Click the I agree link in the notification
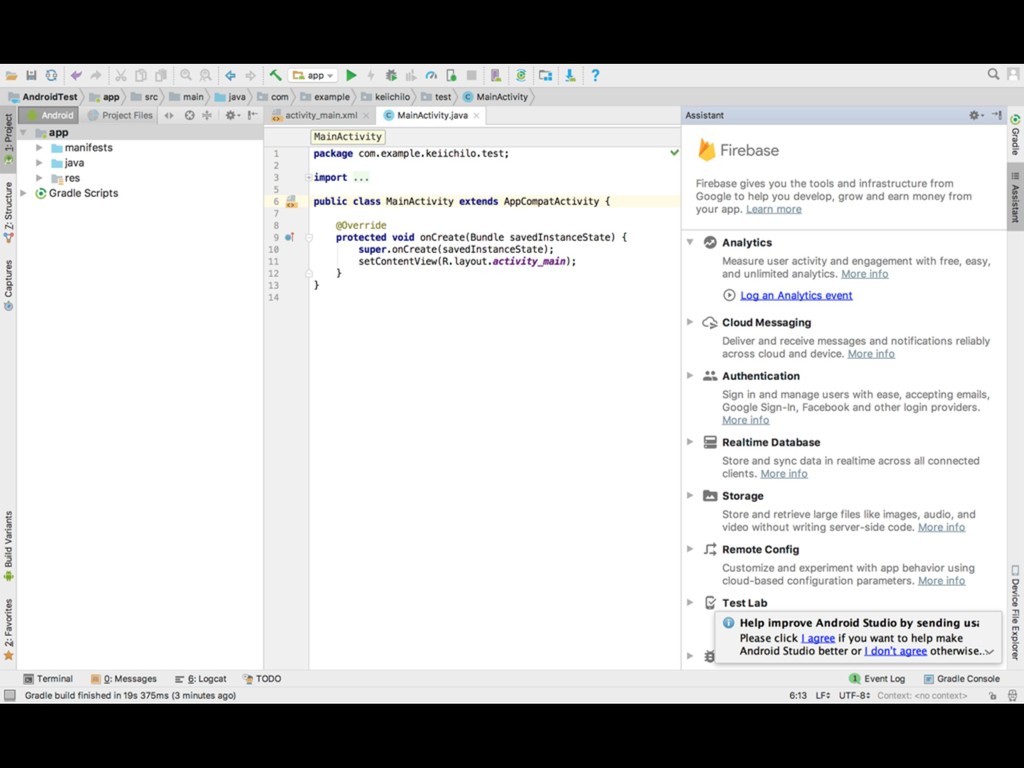Screen dimensions: 1024x768 click(x=818, y=638)
